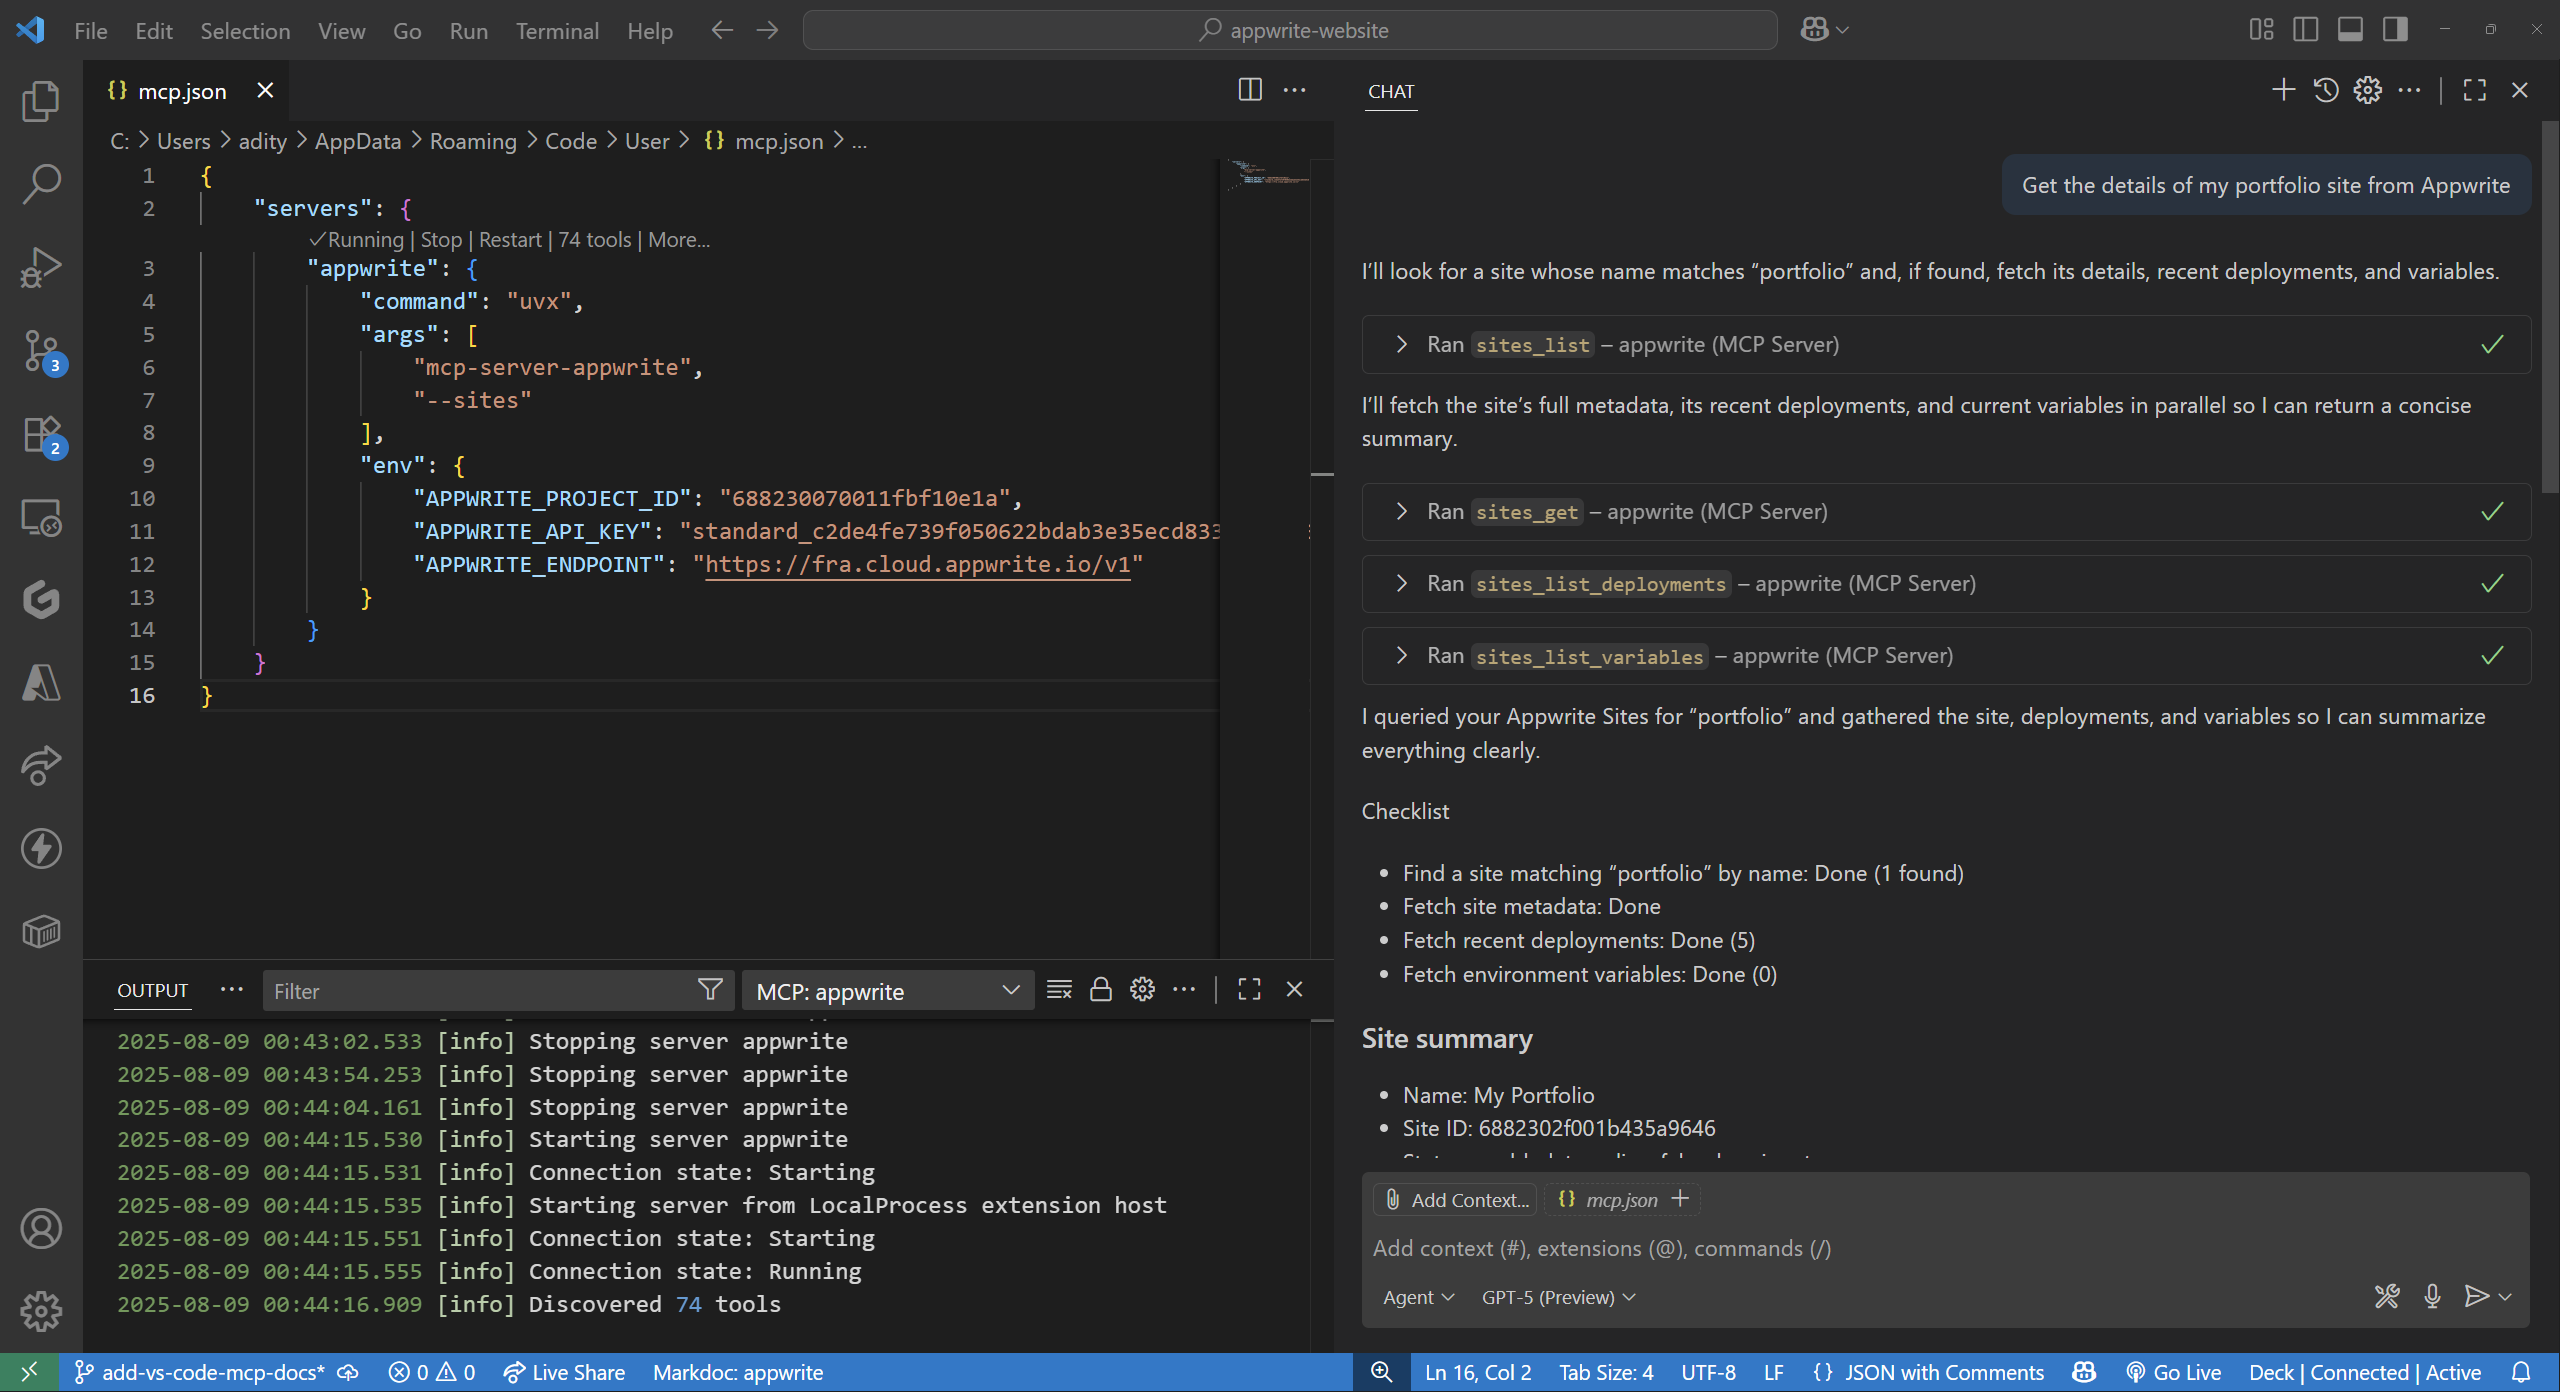Click the Go Live status bar button
The height and width of the screenshot is (1392, 2560).
pyautogui.click(x=2173, y=1372)
